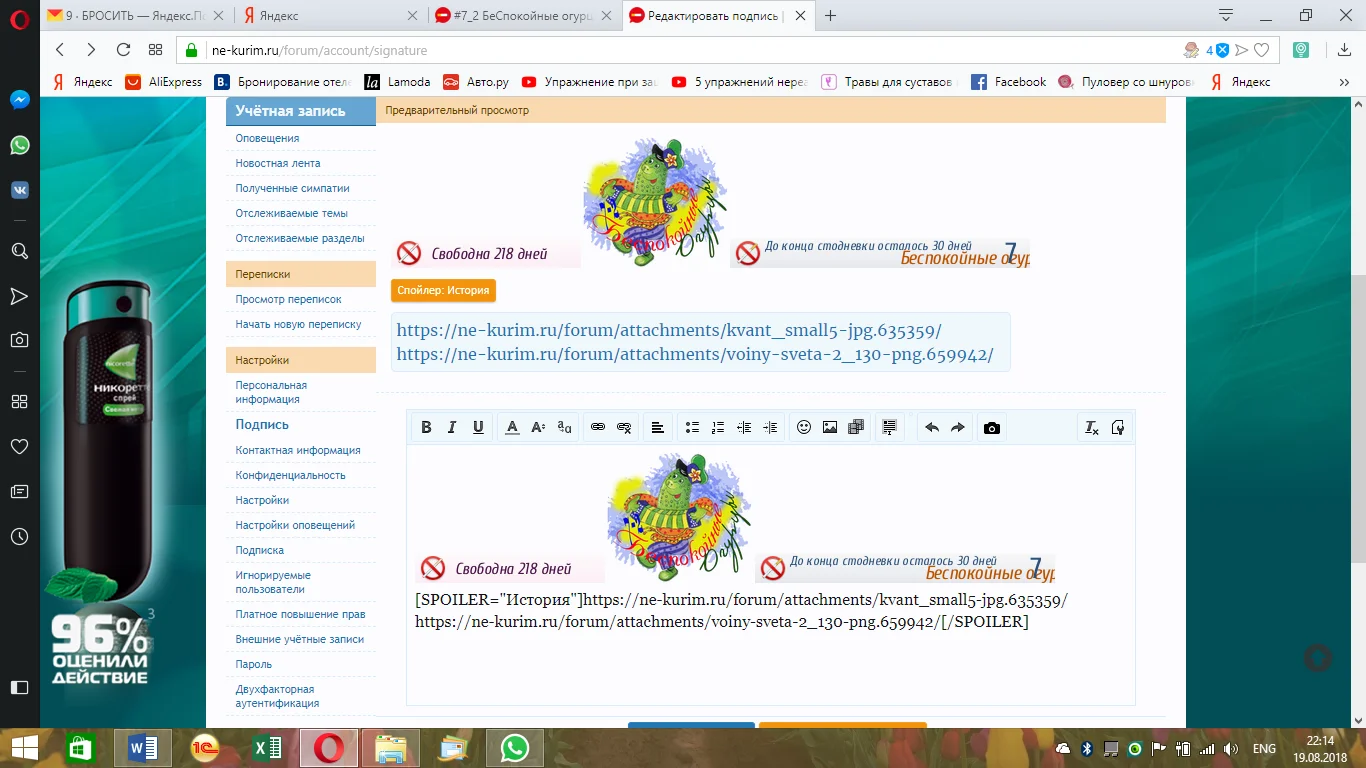Launch Word from the taskbar
This screenshot has height=768, width=1366.
pyautogui.click(x=144, y=748)
